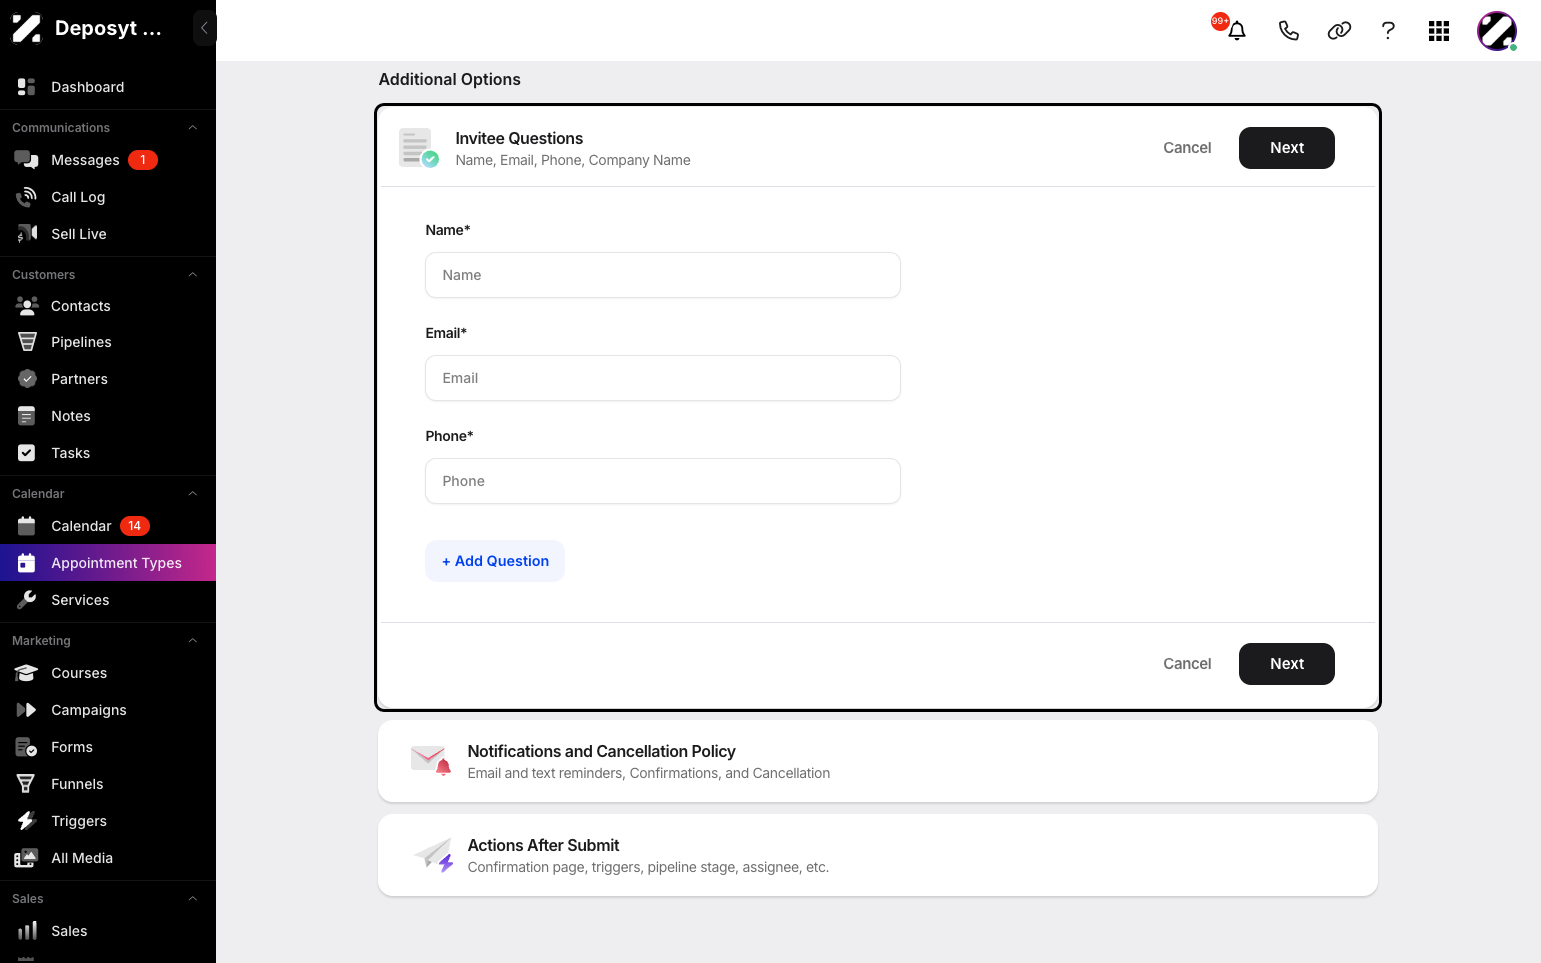Click the Dashboard icon in sidebar
1541x963 pixels.
click(x=27, y=87)
